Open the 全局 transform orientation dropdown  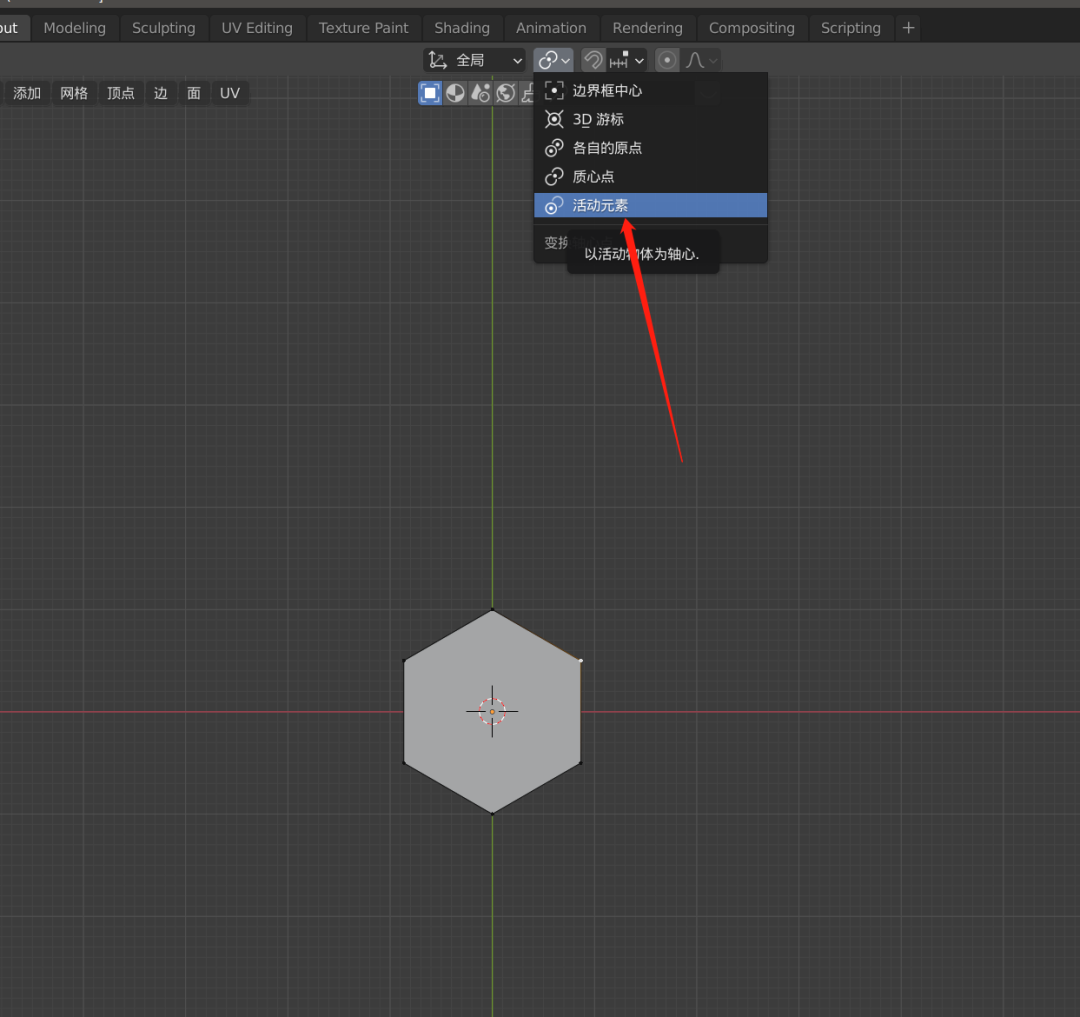(474, 61)
